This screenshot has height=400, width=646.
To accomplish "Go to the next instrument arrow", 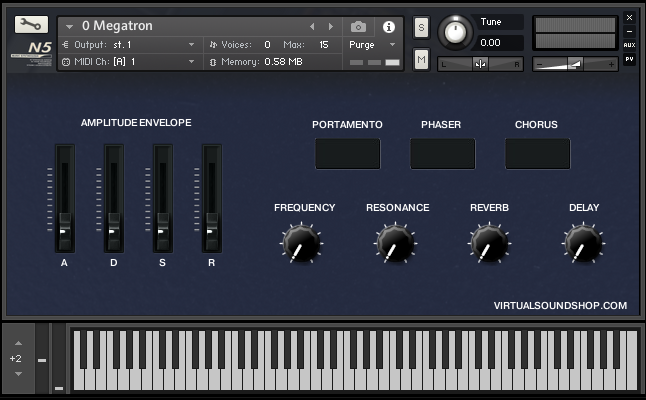I will (331, 26).
